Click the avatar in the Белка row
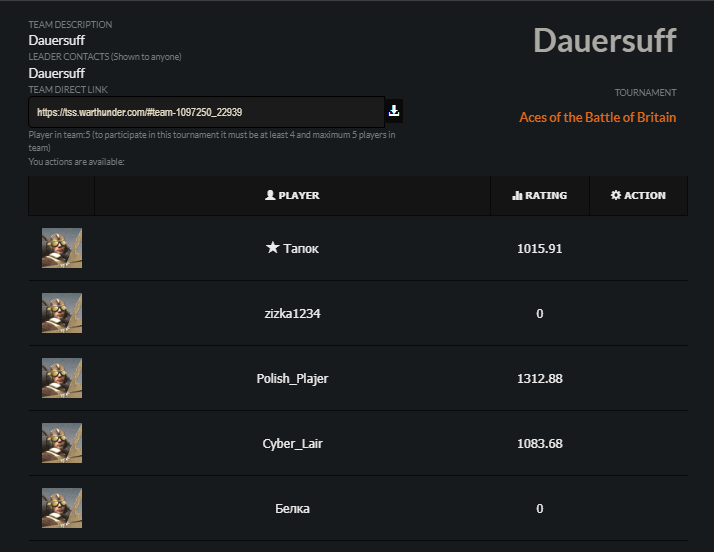Image resolution: width=714 pixels, height=552 pixels. click(62, 508)
